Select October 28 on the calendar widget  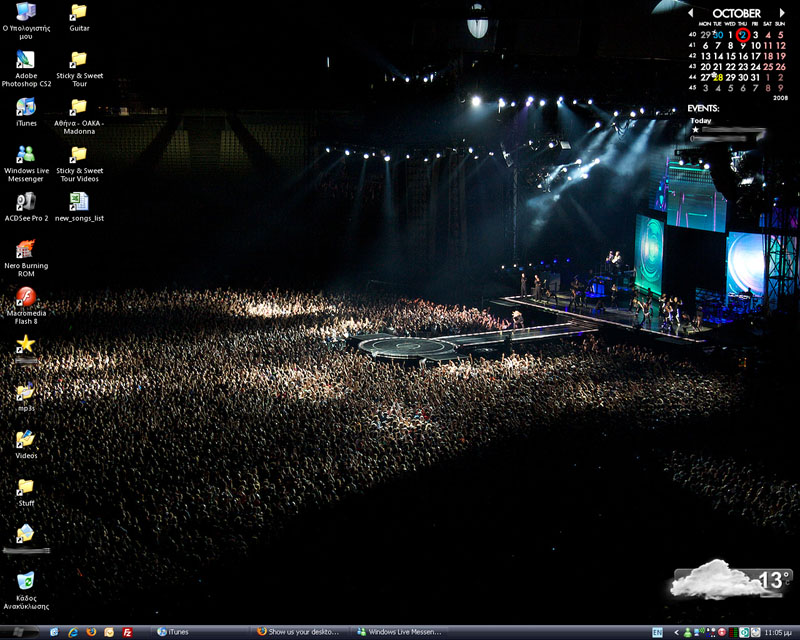[718, 77]
